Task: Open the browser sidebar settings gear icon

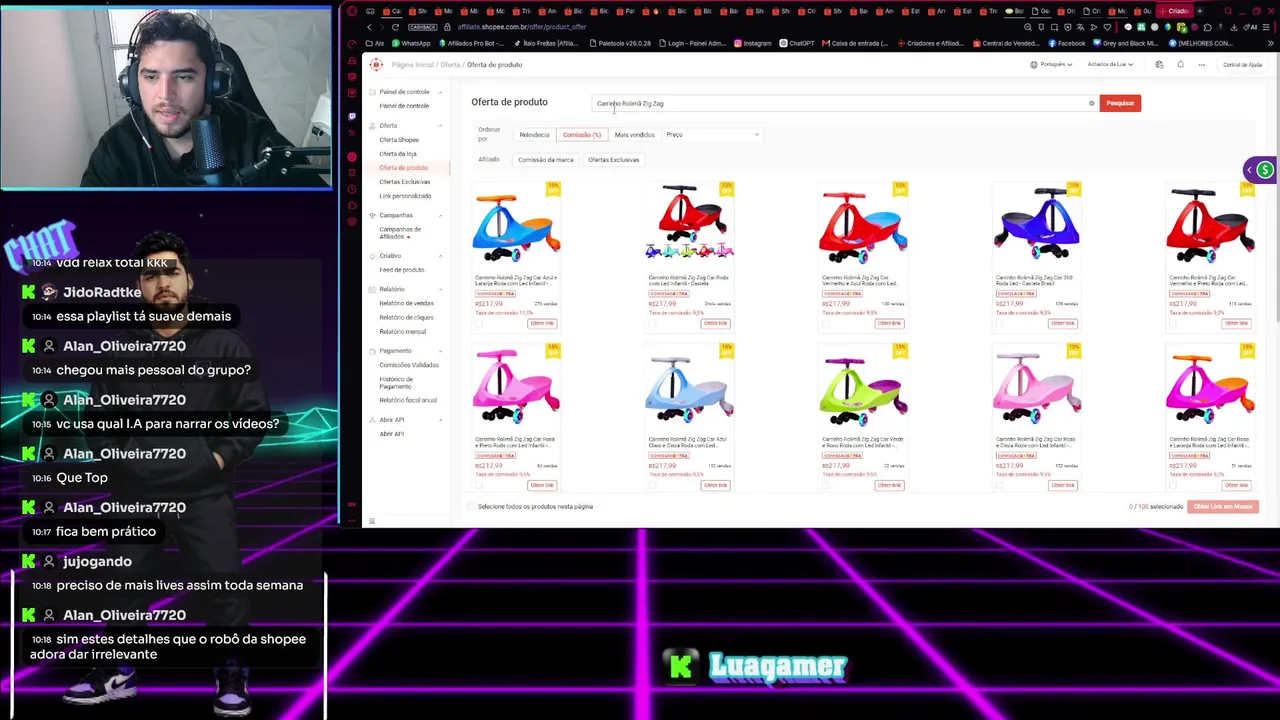Action: [352, 221]
